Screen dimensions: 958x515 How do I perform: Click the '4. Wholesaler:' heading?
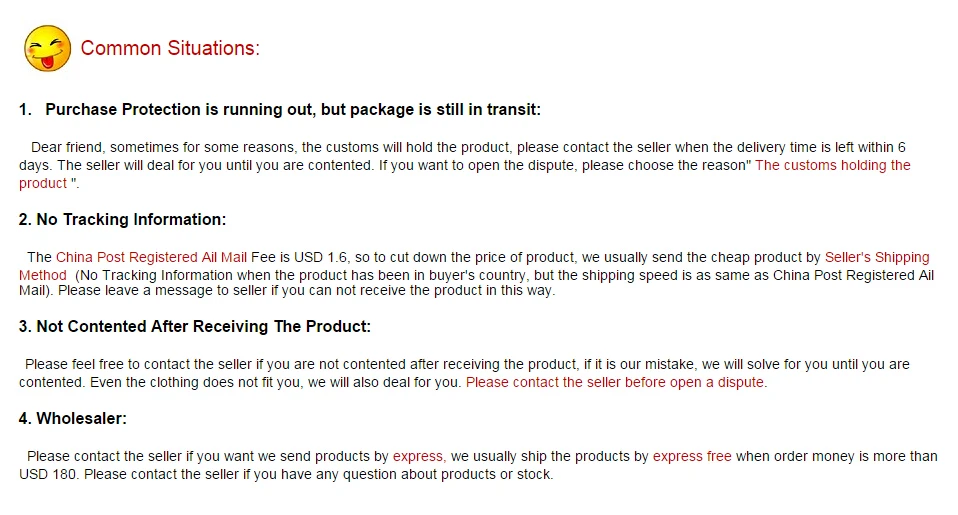pyautogui.click(x=73, y=418)
